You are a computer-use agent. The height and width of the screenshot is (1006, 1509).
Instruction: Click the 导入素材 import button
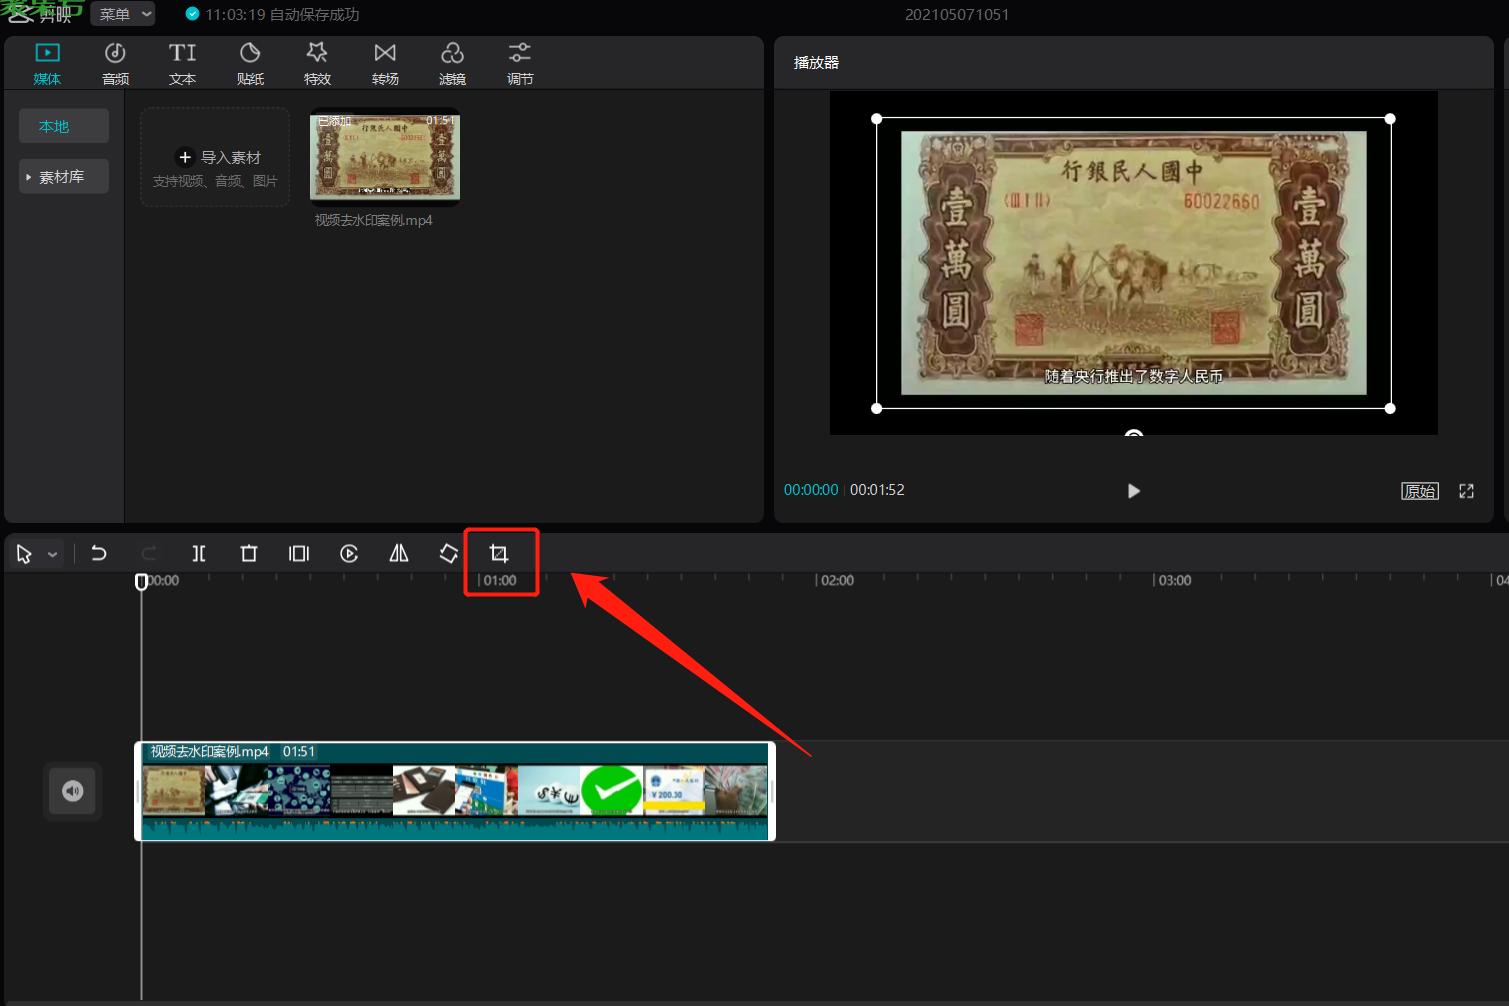pyautogui.click(x=216, y=158)
